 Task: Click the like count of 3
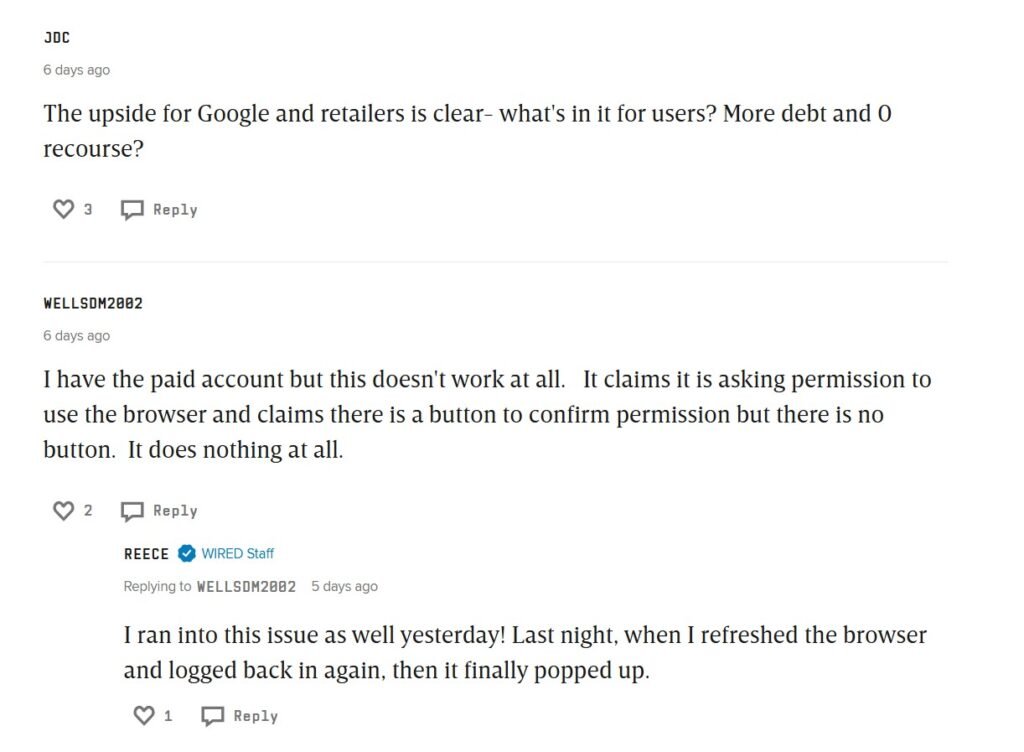point(88,209)
